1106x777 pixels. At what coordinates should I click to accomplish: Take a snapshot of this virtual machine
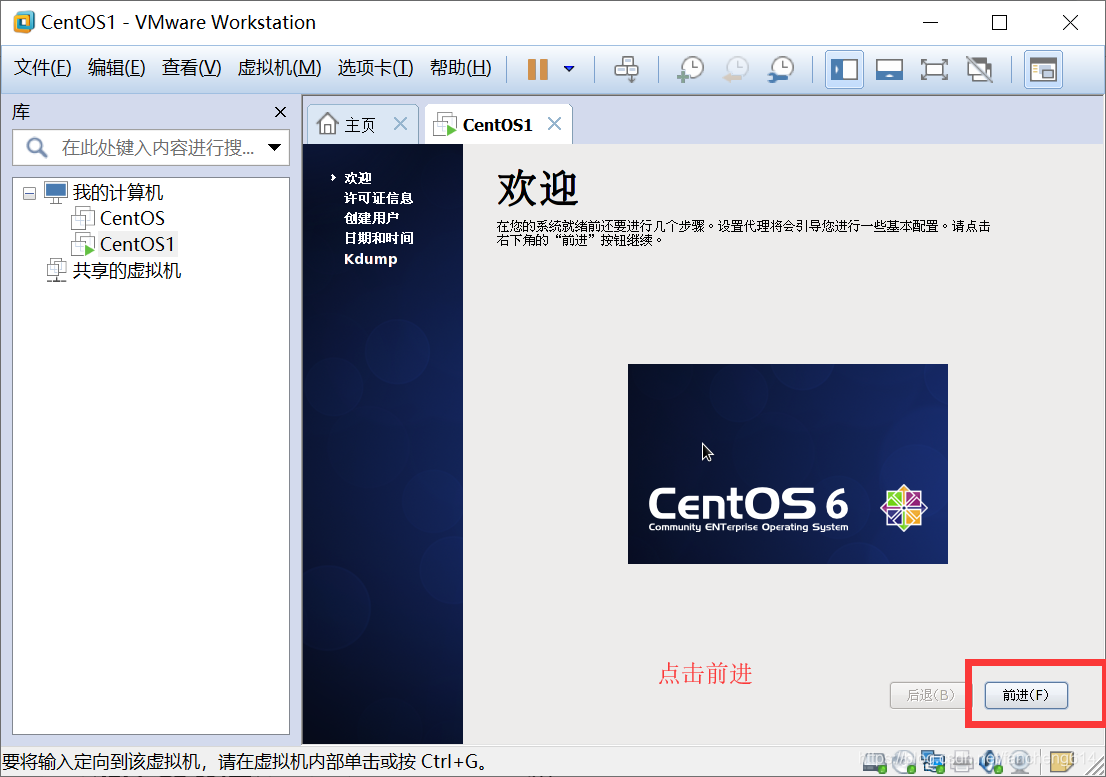(x=691, y=69)
